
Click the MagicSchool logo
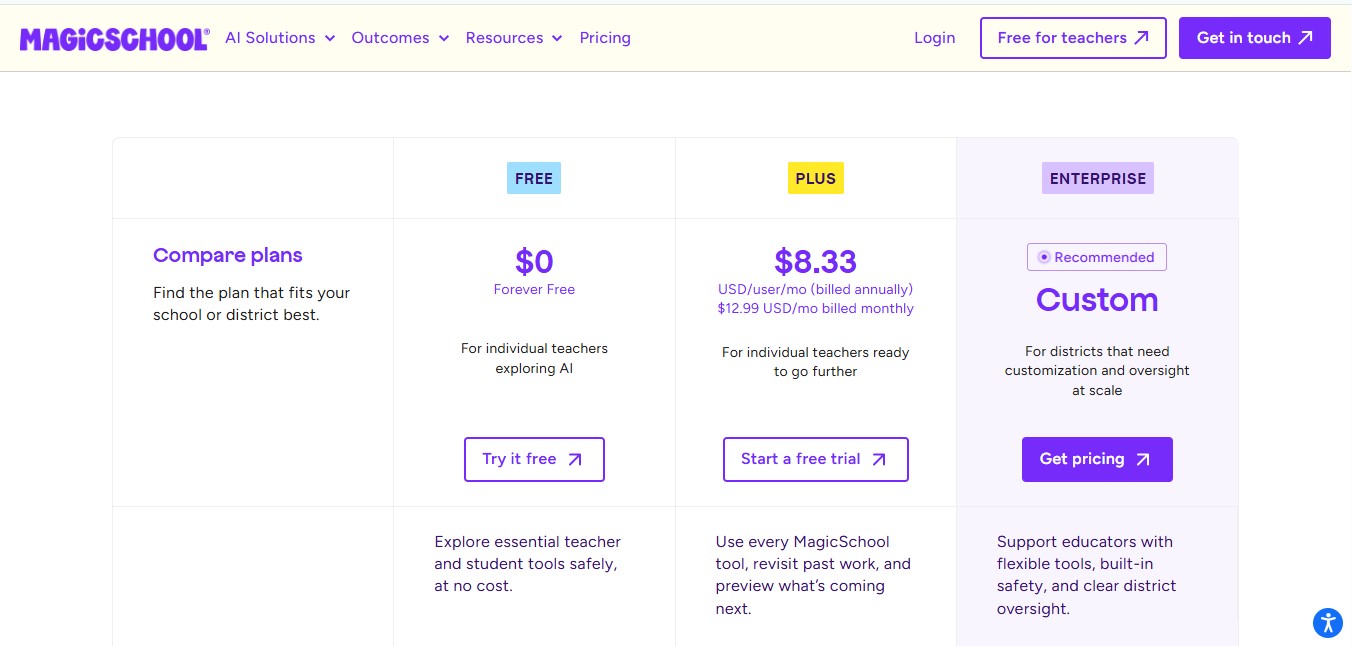pos(114,38)
